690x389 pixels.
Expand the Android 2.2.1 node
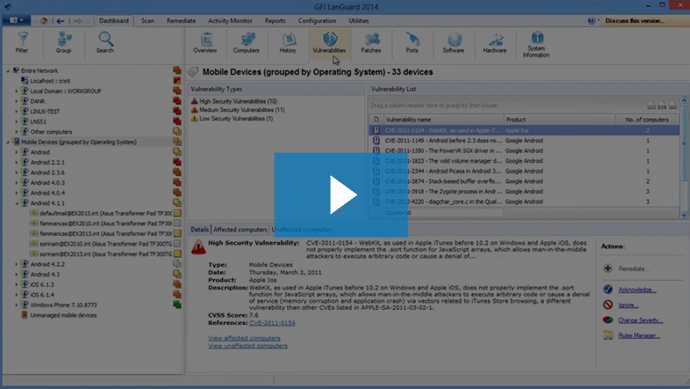[x=17, y=162]
